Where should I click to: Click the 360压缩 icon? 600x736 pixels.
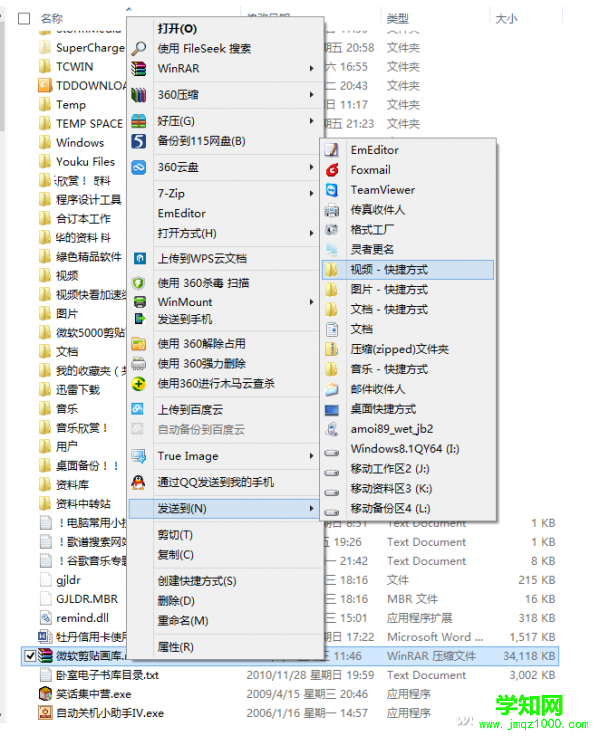(x=139, y=95)
